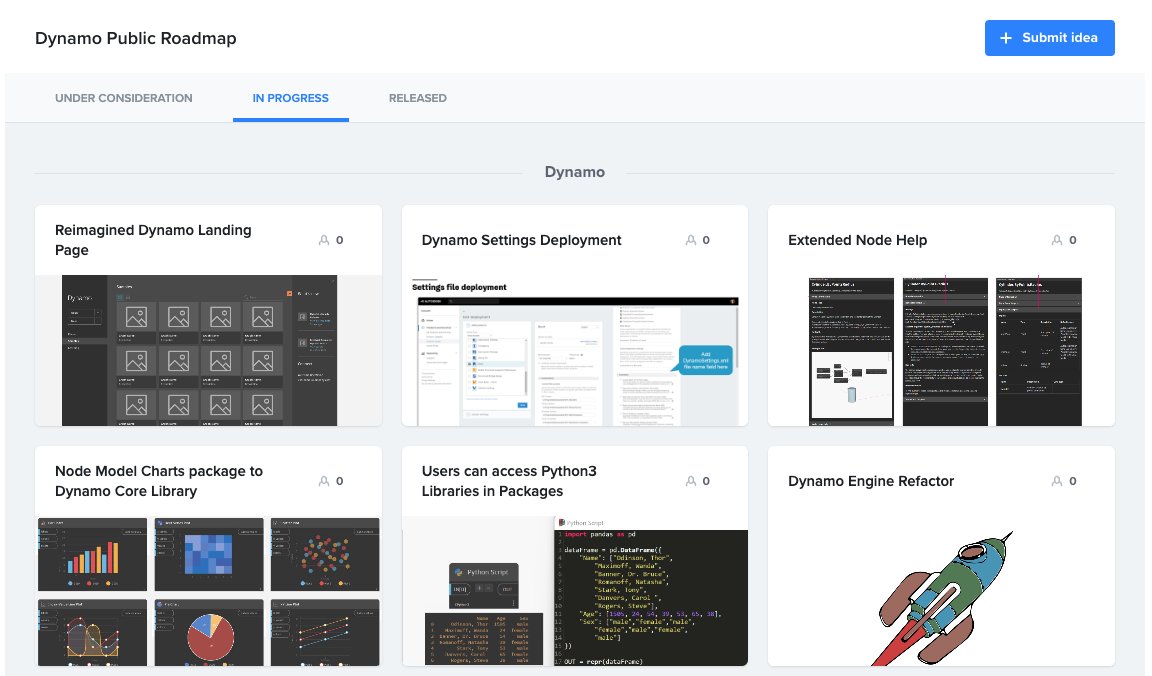Open the Released tab
Screen dimensions: 1152x676
coord(417,98)
